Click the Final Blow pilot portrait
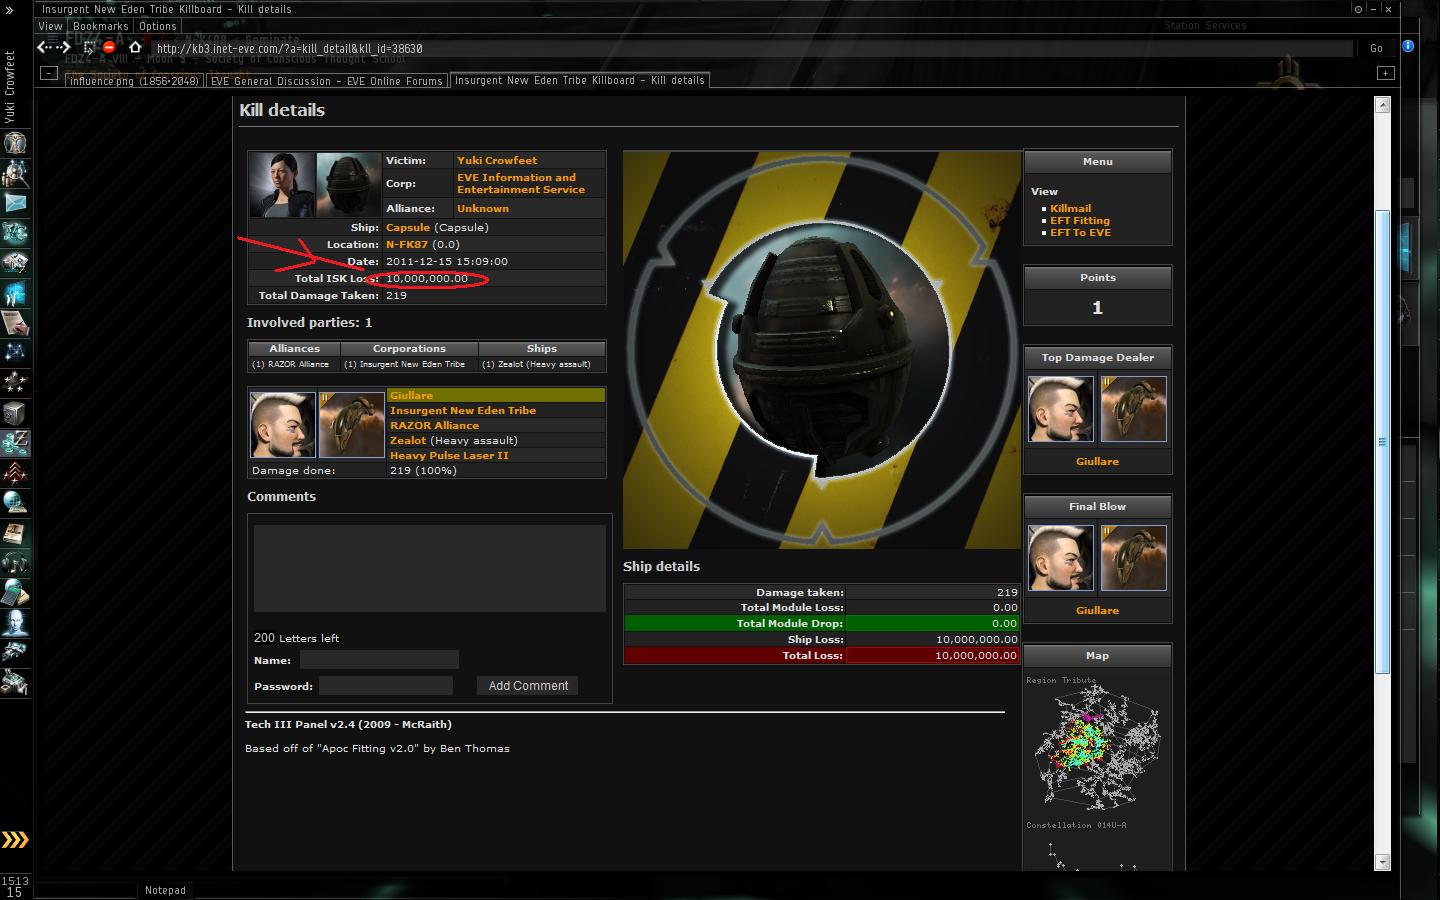 tap(1061, 558)
